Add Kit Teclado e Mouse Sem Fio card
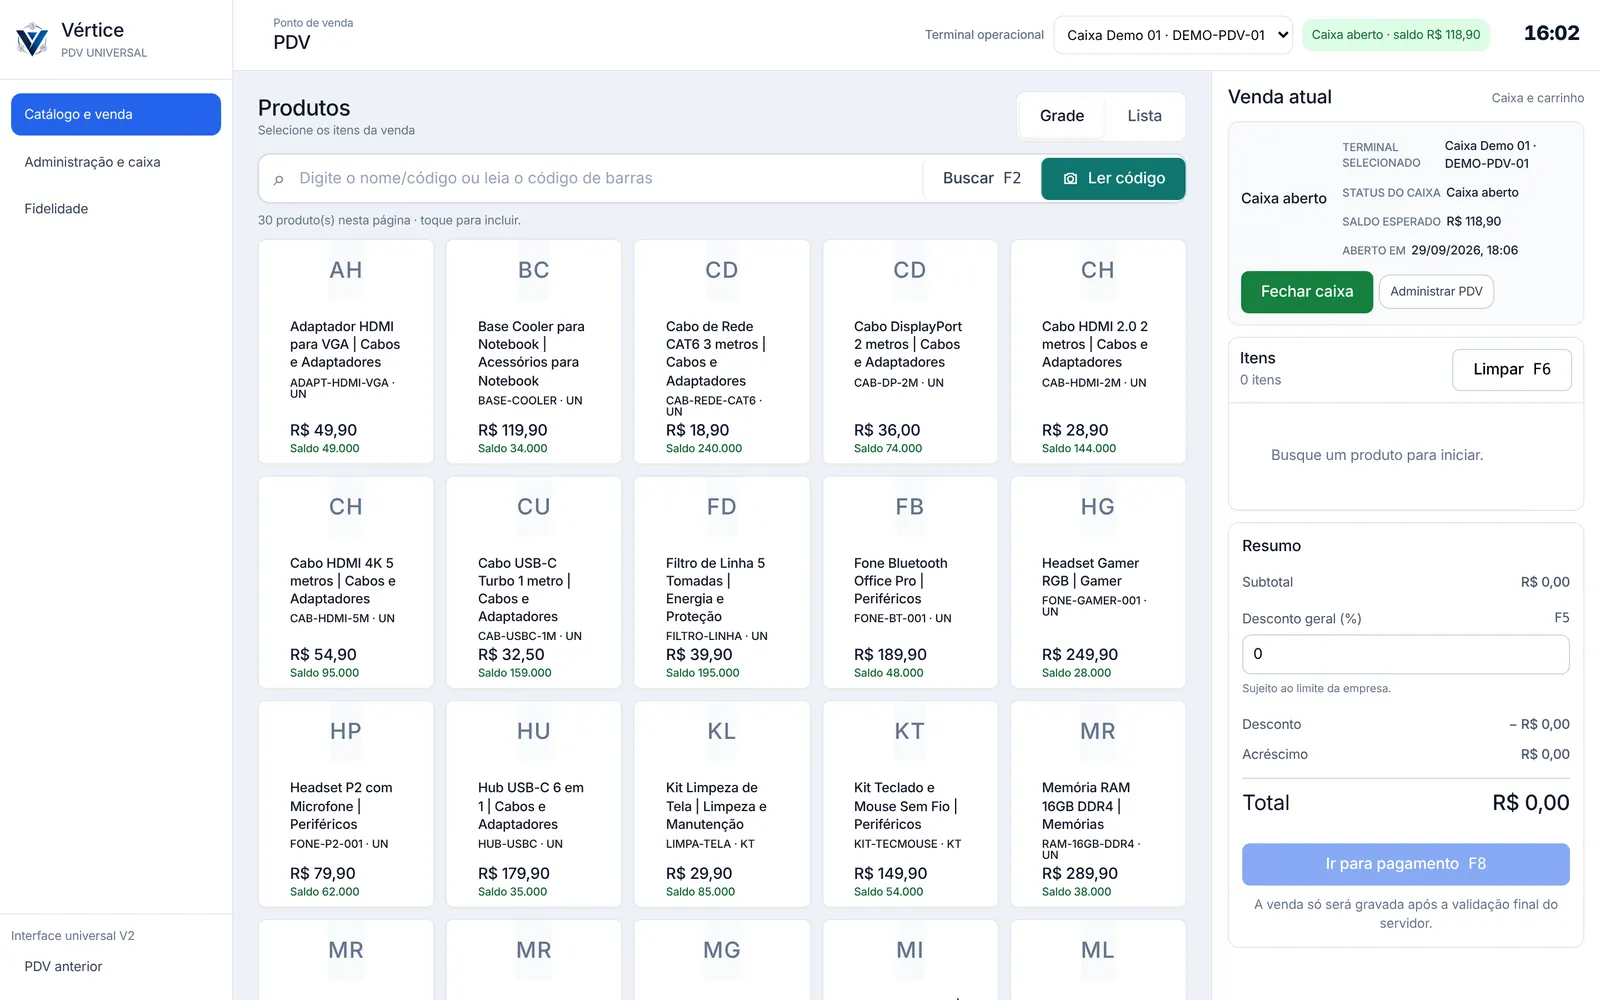 tap(910, 804)
